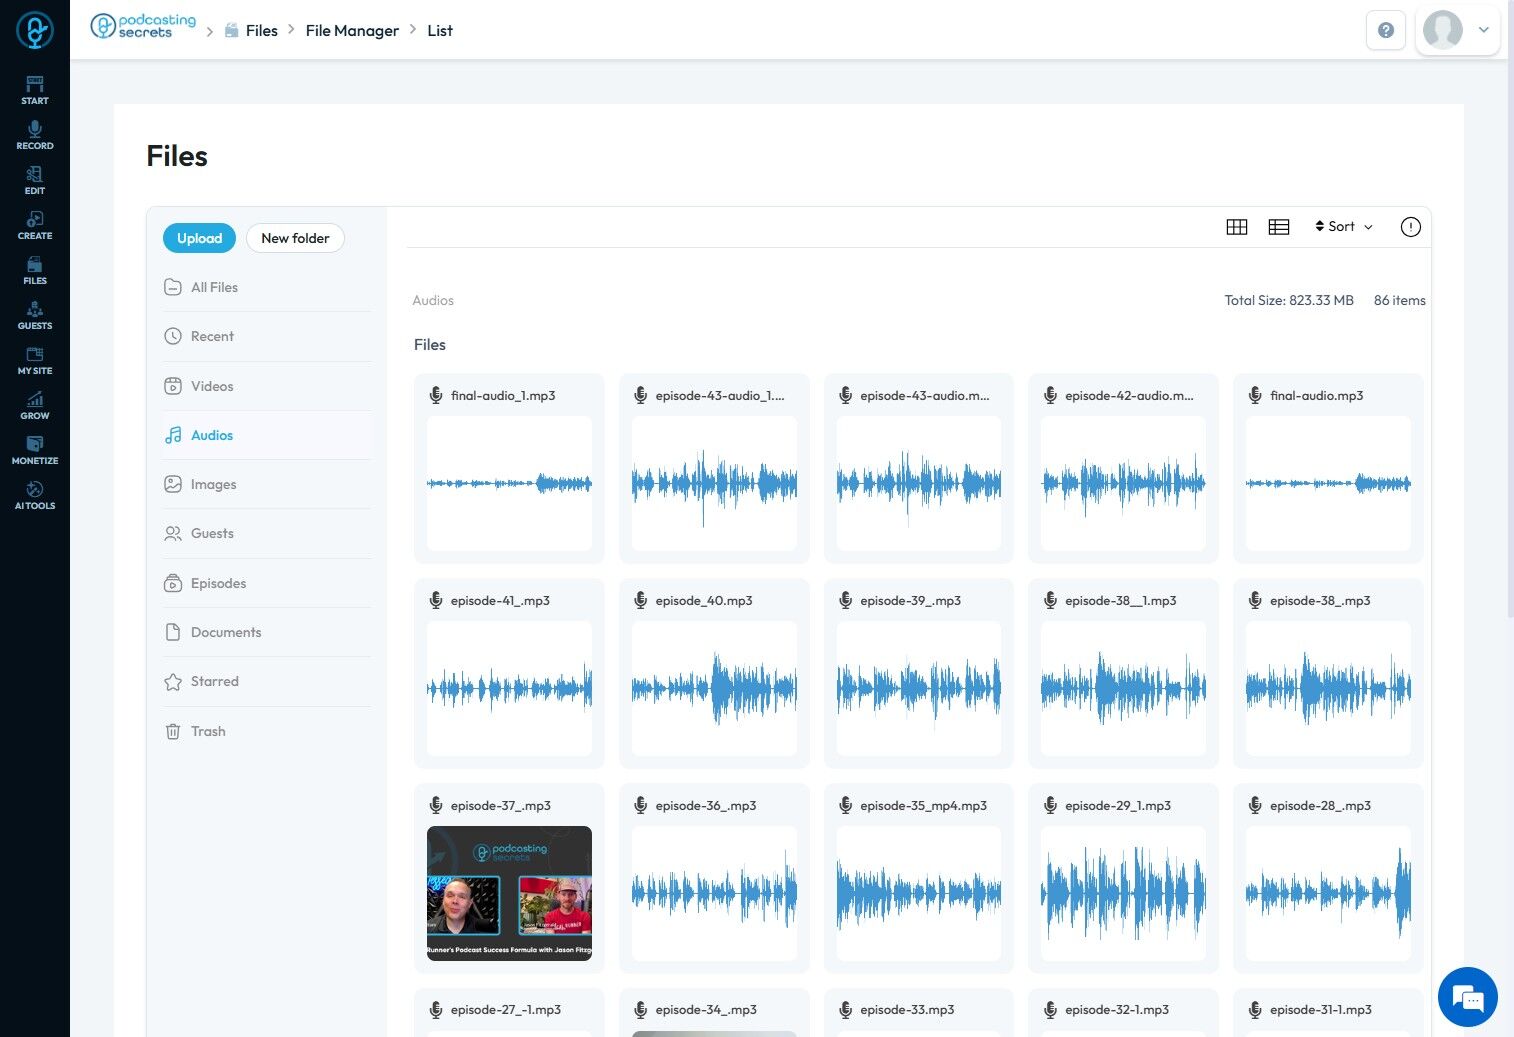Open the AI TOOLS section
This screenshot has height=1037, width=1514.
35,495
